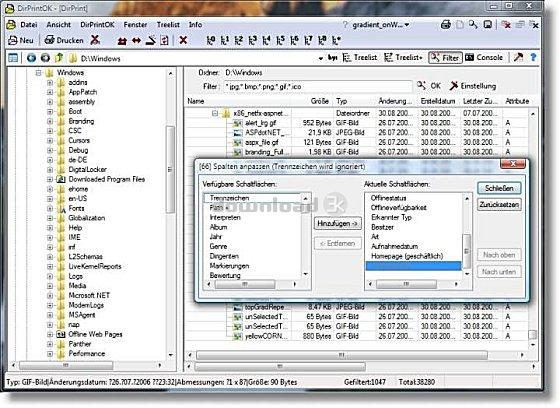Click the up-folder icon beside address bar
This screenshot has width=560, height=408.
pyautogui.click(x=59, y=58)
